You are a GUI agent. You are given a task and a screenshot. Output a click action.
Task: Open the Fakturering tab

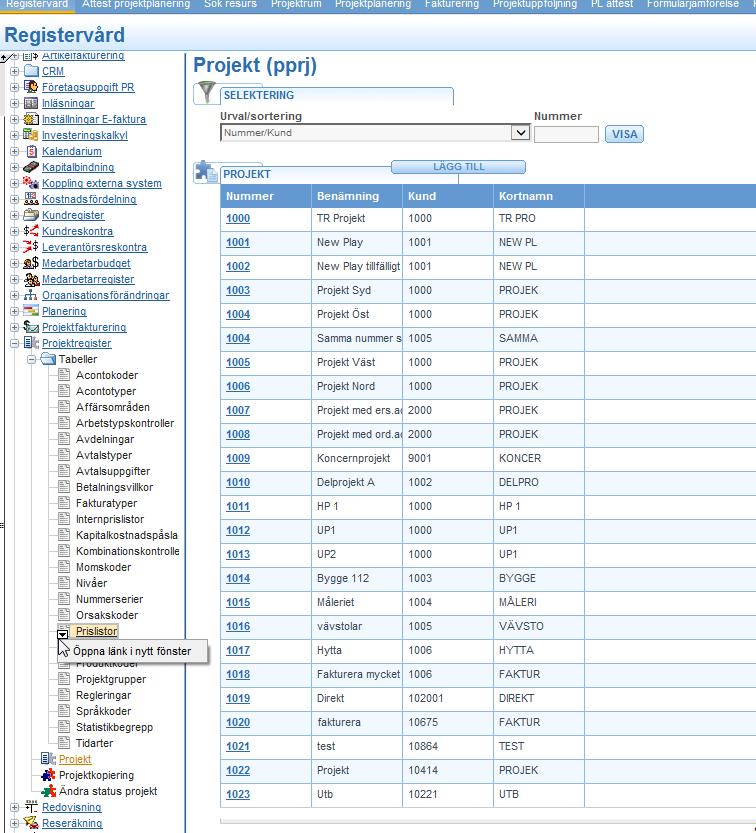pos(452,4)
